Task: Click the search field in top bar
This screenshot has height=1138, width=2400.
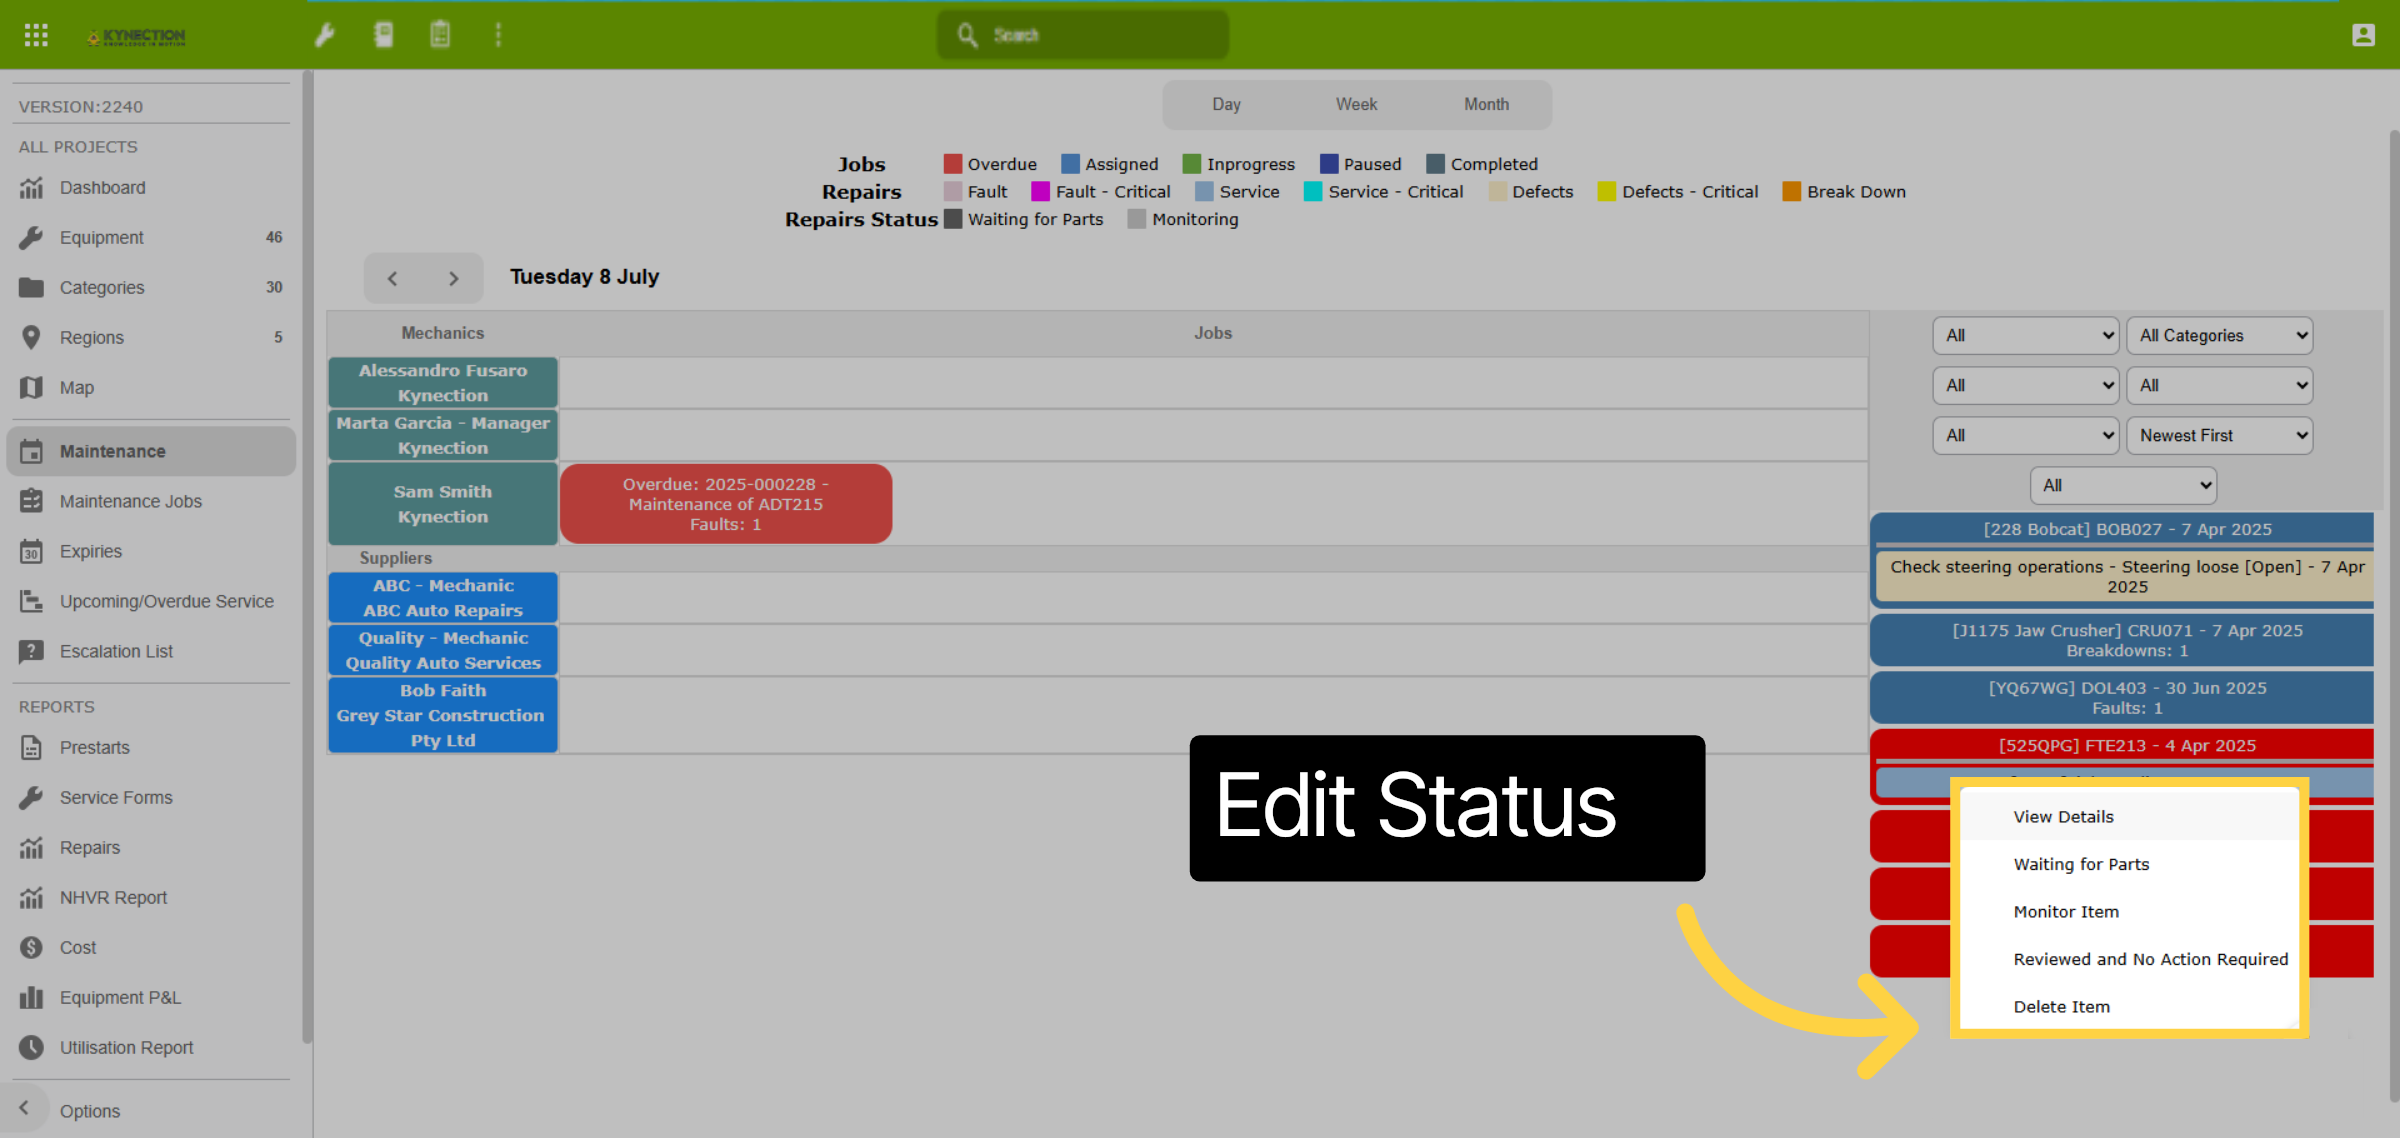Action: [1083, 35]
